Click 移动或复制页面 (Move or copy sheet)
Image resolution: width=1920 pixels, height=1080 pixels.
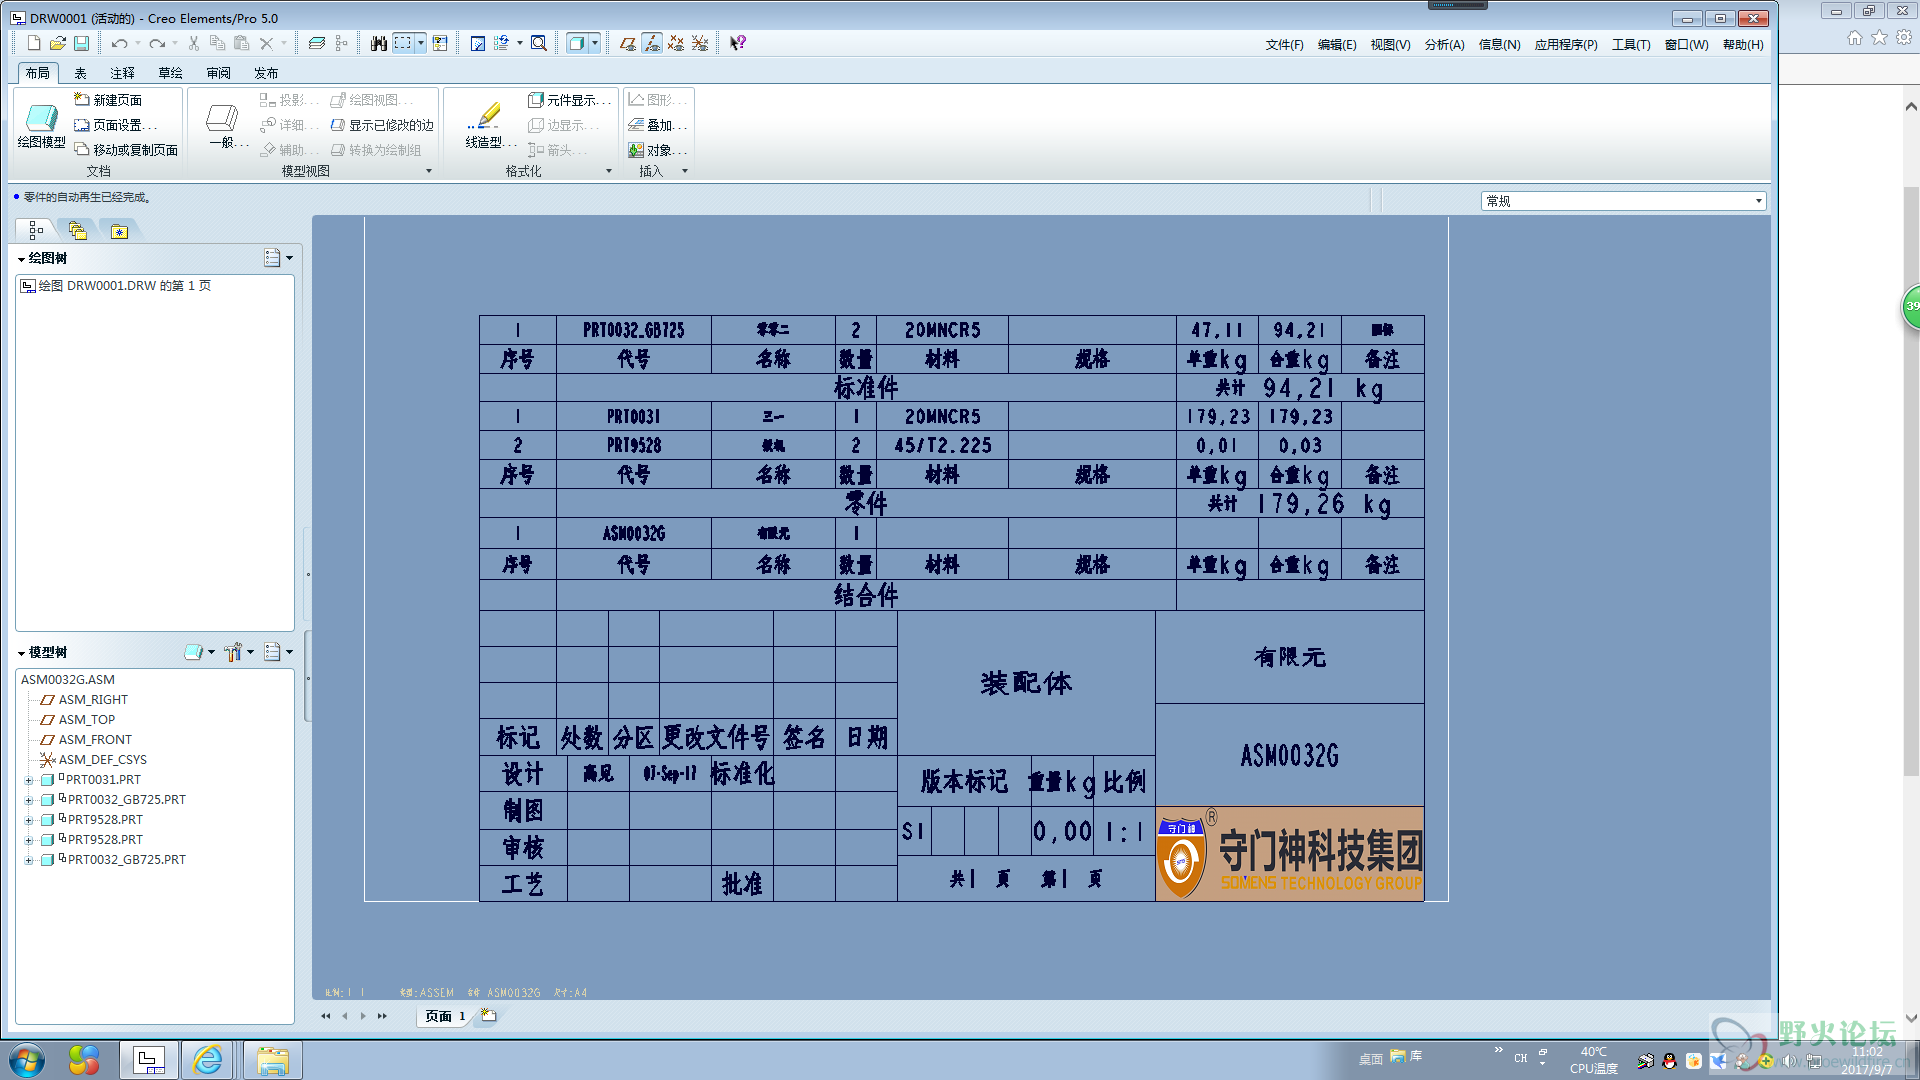(126, 150)
